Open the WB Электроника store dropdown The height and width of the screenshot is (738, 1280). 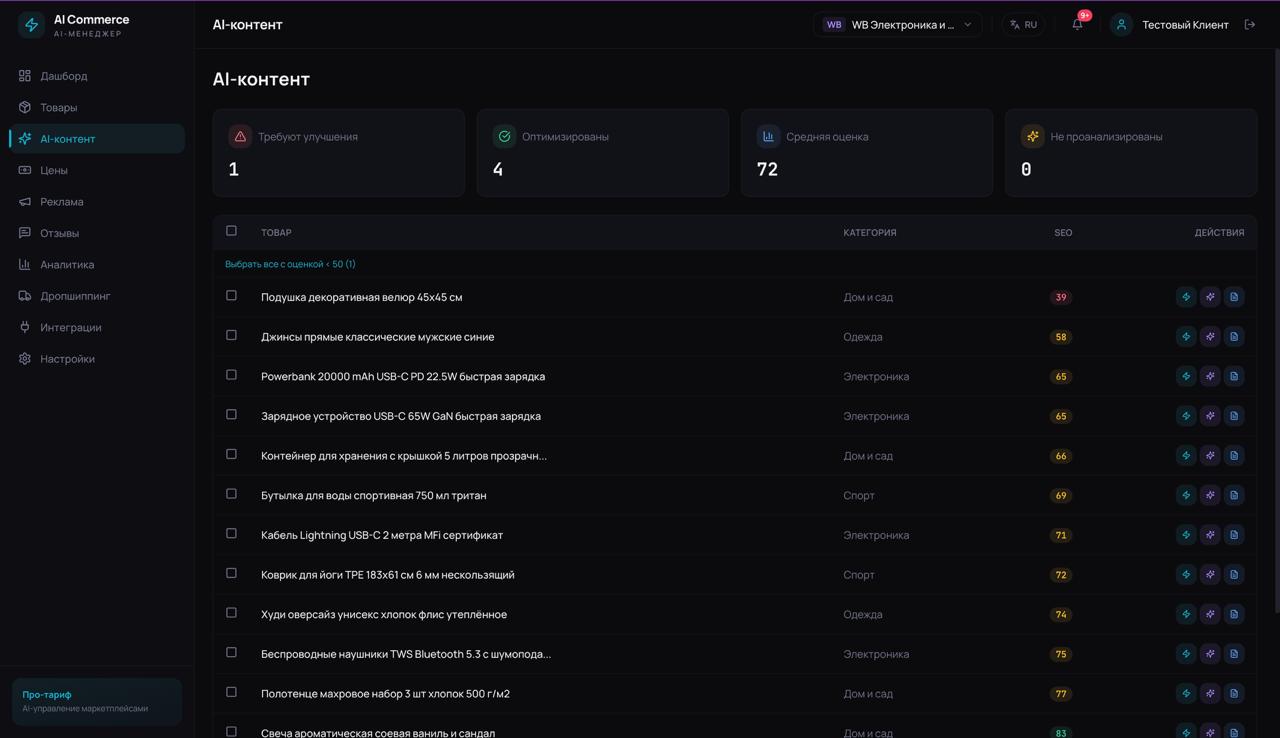pos(897,25)
